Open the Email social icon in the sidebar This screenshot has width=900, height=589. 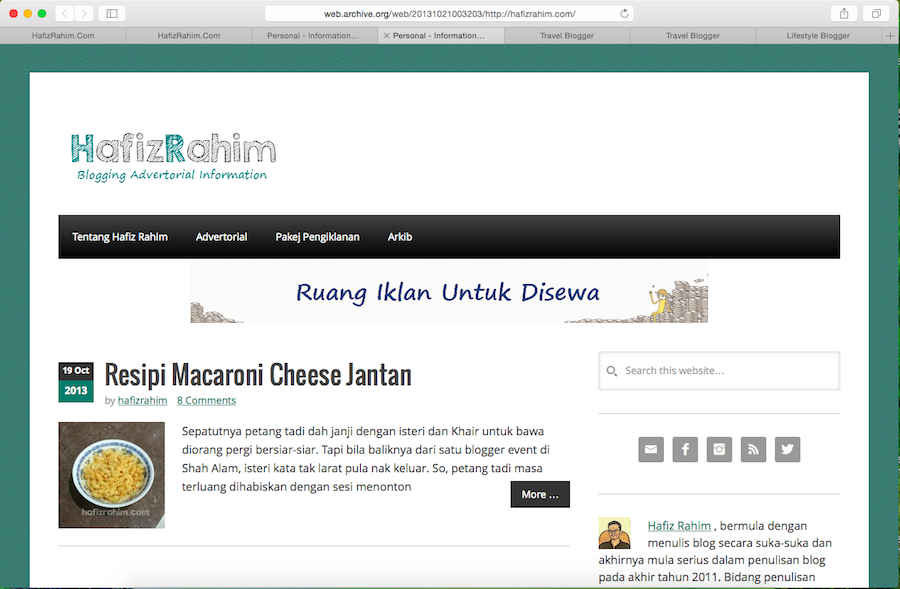point(651,449)
